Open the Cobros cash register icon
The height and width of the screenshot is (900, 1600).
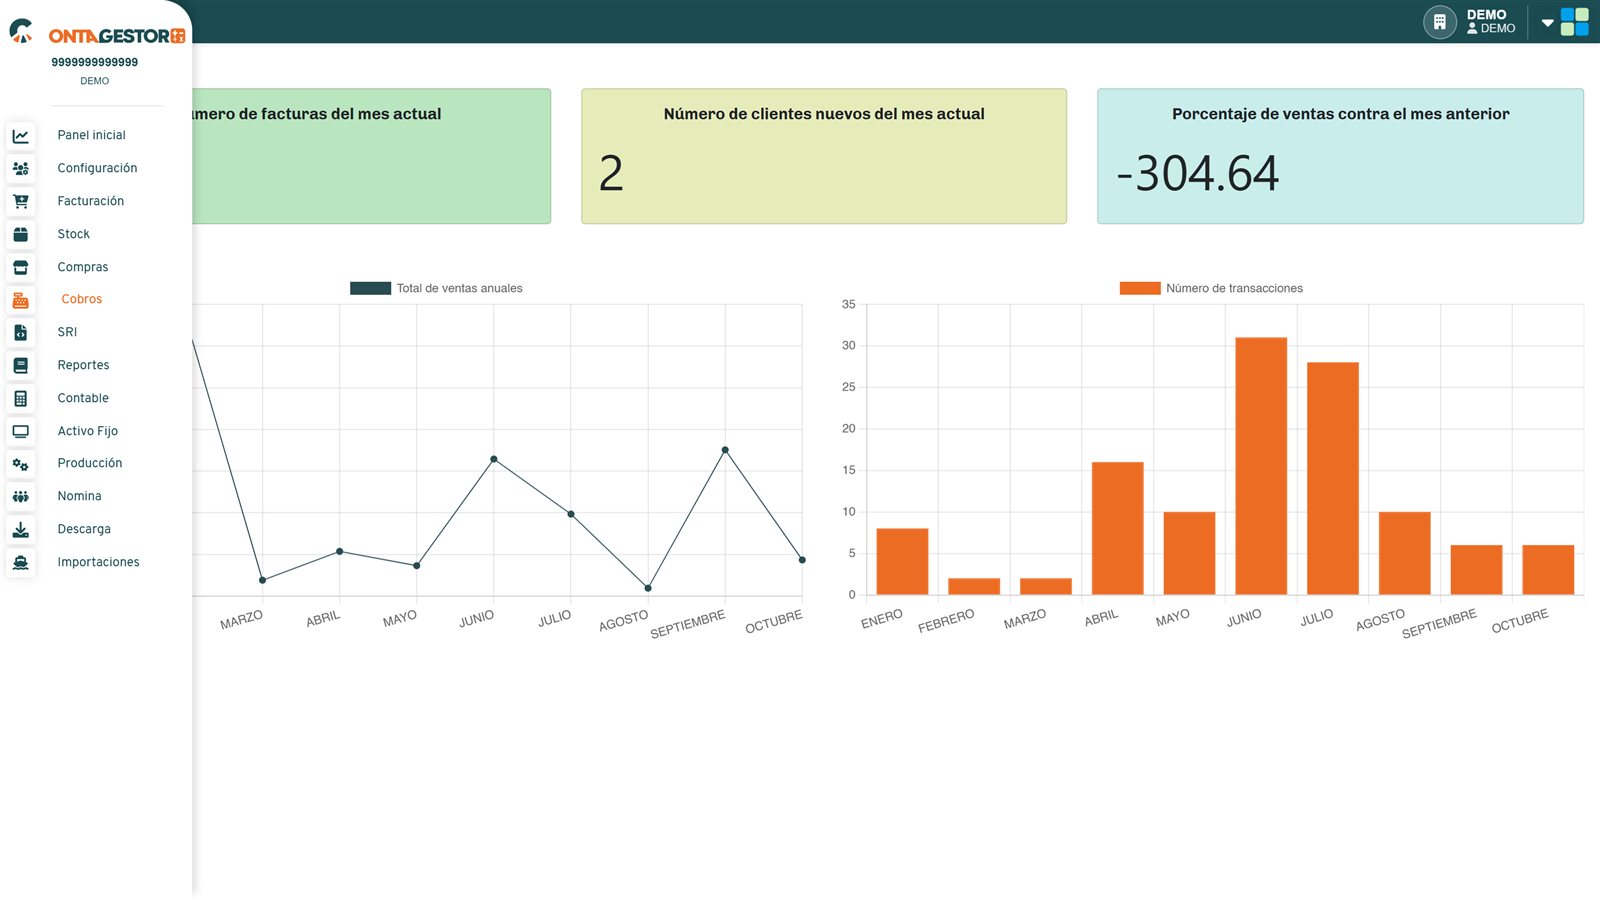pos(20,300)
